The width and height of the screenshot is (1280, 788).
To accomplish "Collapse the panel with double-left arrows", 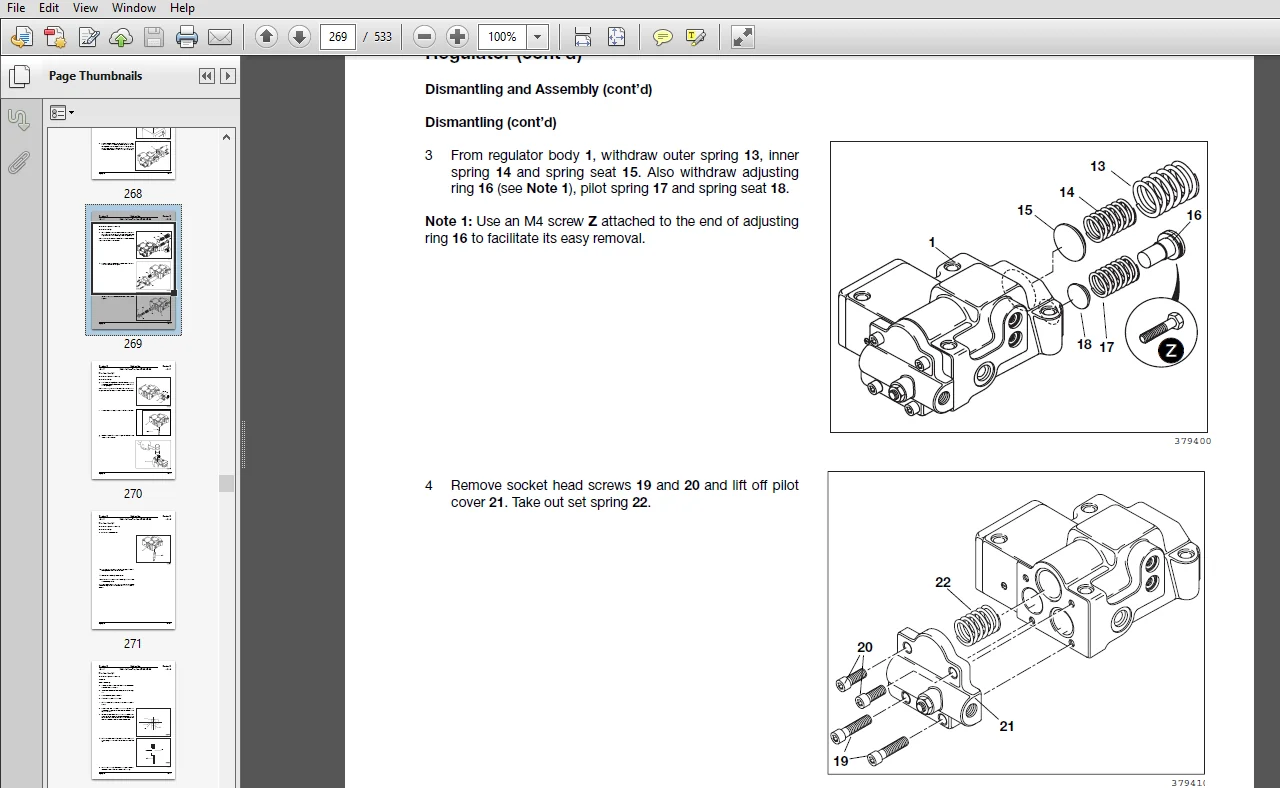I will coord(207,76).
